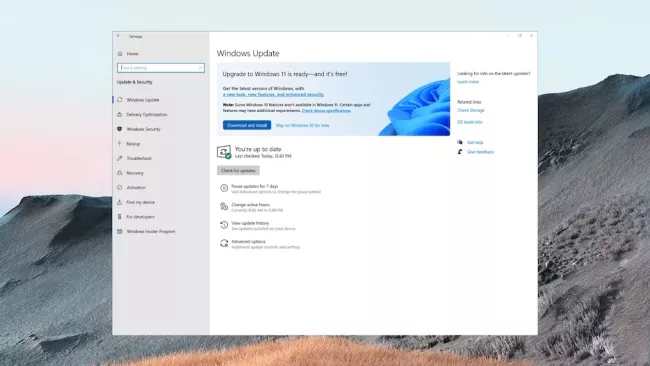
Task: Click the up-to-date status icon
Action: point(224,152)
